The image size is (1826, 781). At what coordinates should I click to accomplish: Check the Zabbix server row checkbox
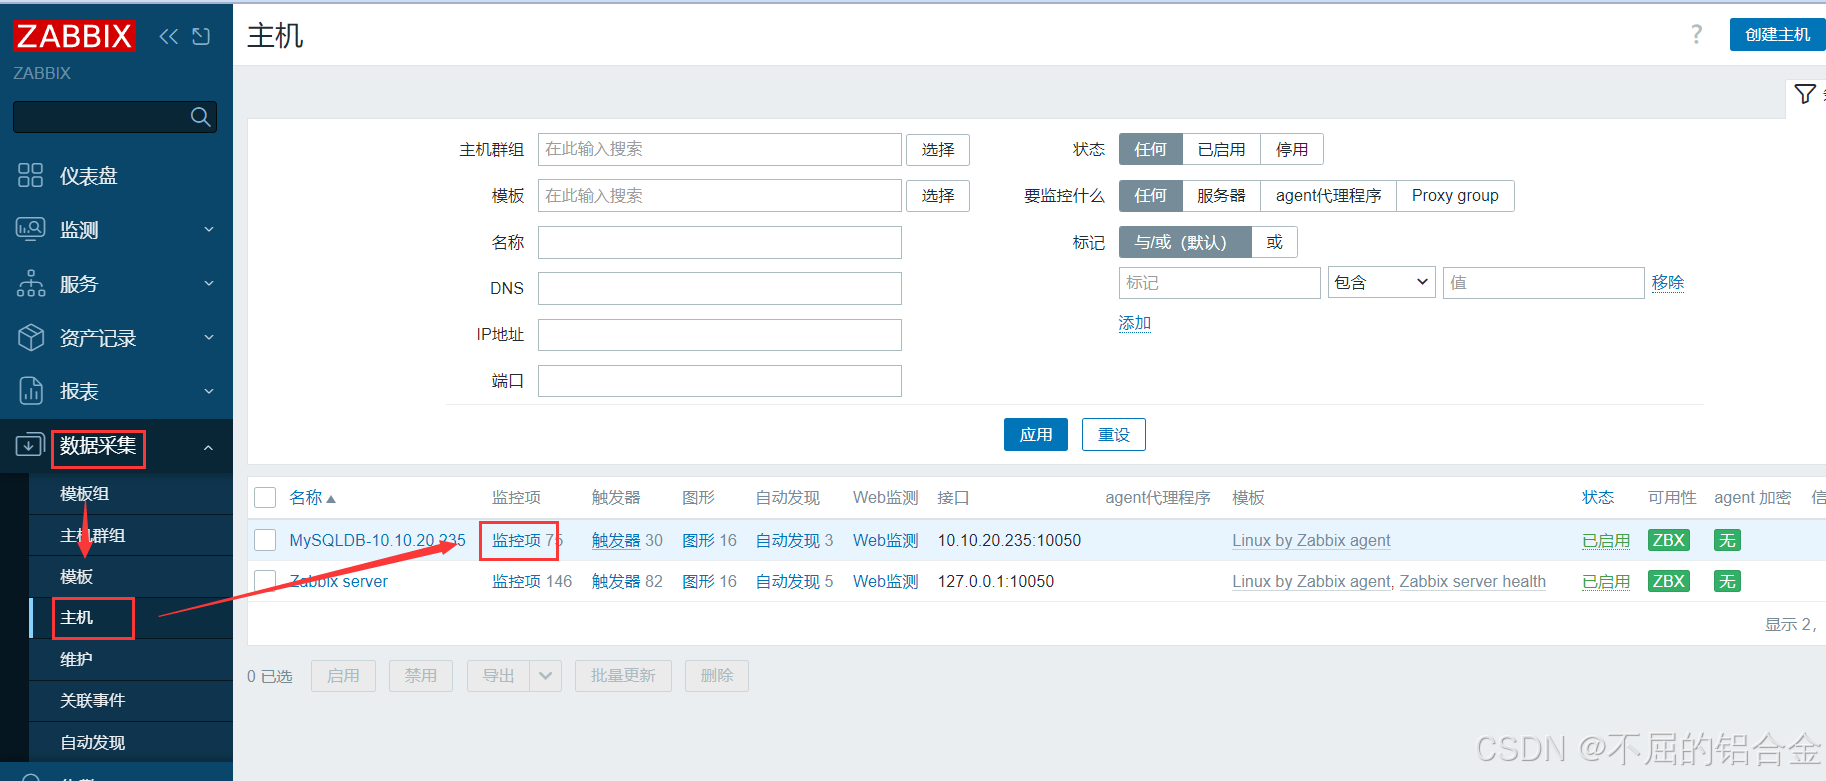(265, 581)
